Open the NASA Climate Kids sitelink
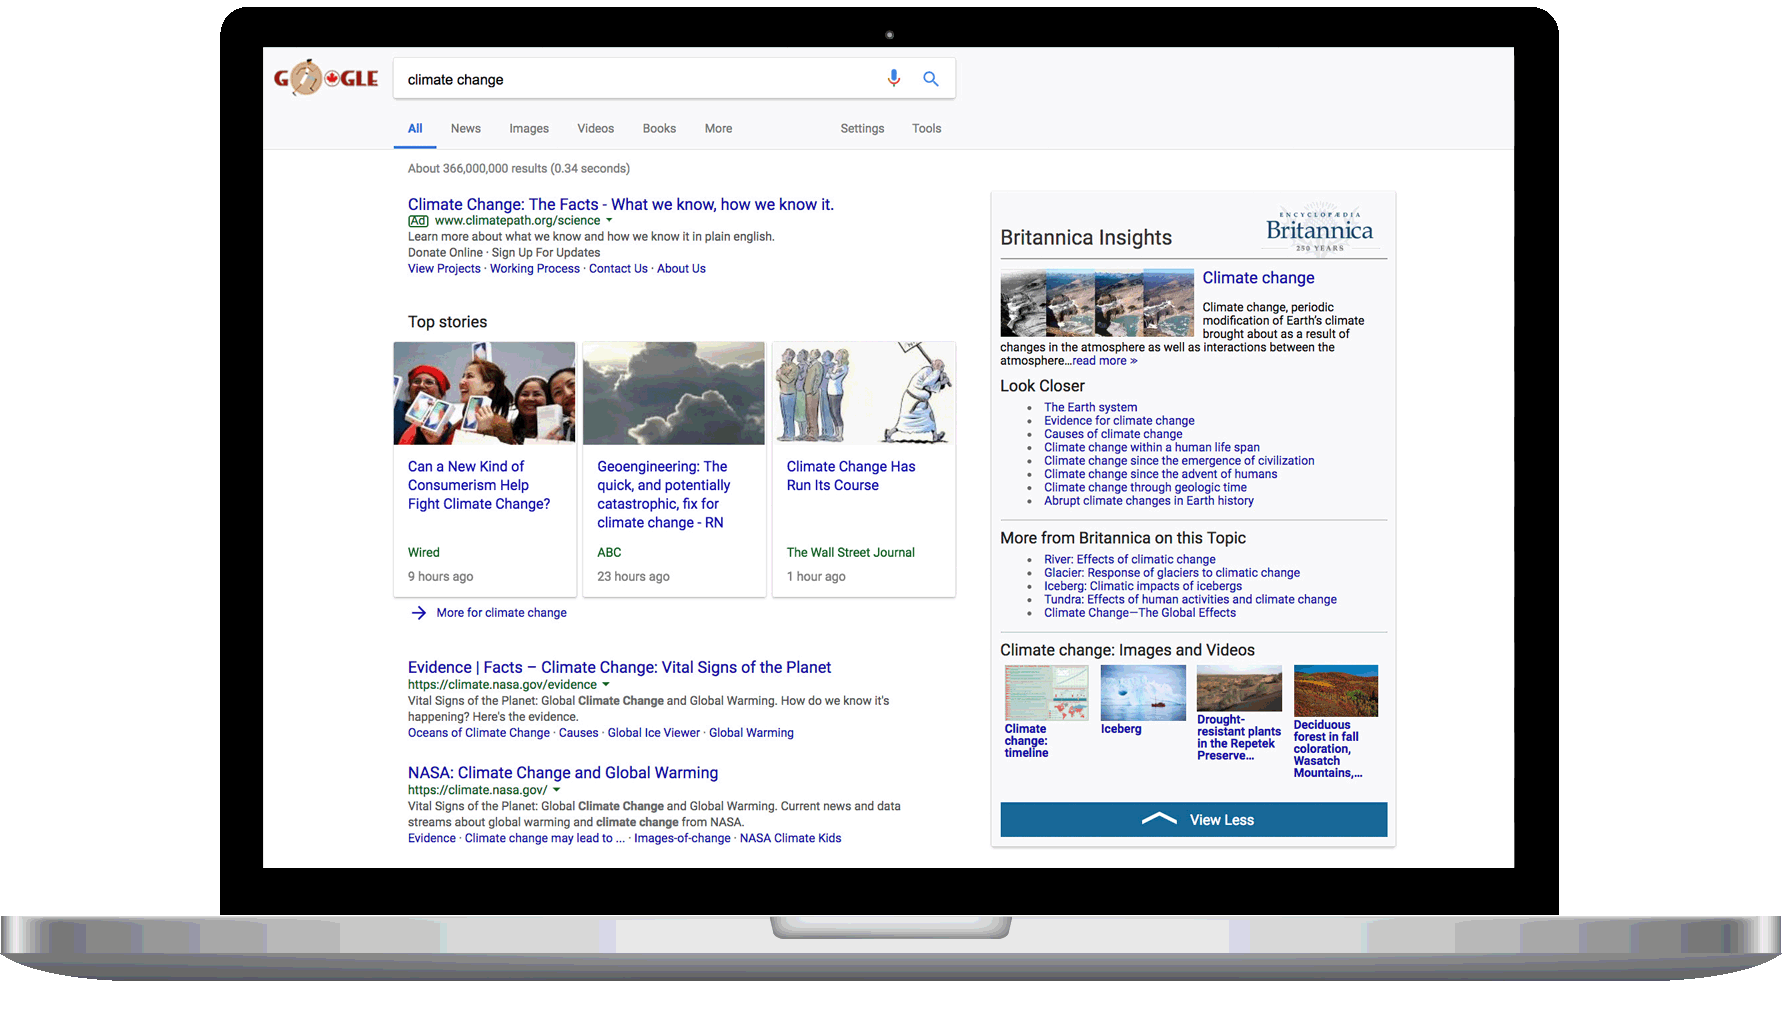This screenshot has width=1783, height=1013. (x=790, y=839)
